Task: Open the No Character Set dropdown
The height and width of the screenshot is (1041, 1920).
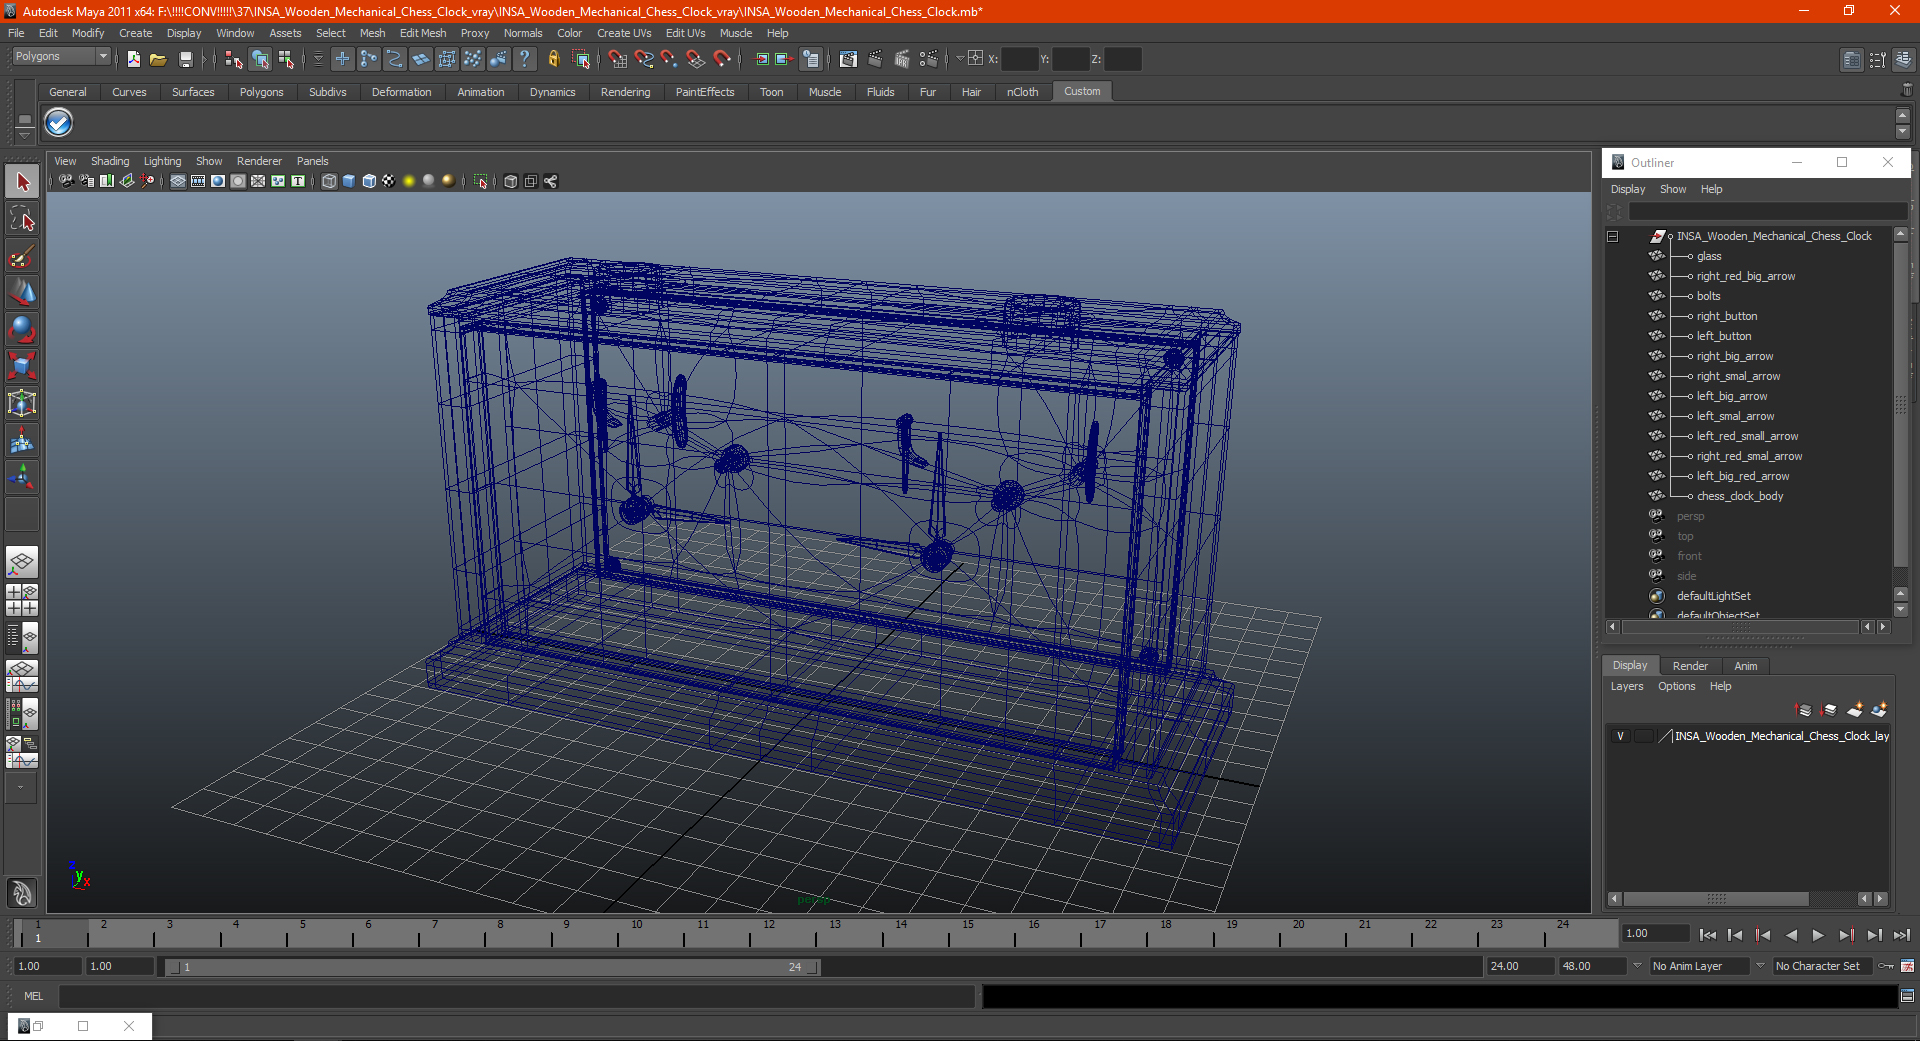Action: click(1822, 966)
